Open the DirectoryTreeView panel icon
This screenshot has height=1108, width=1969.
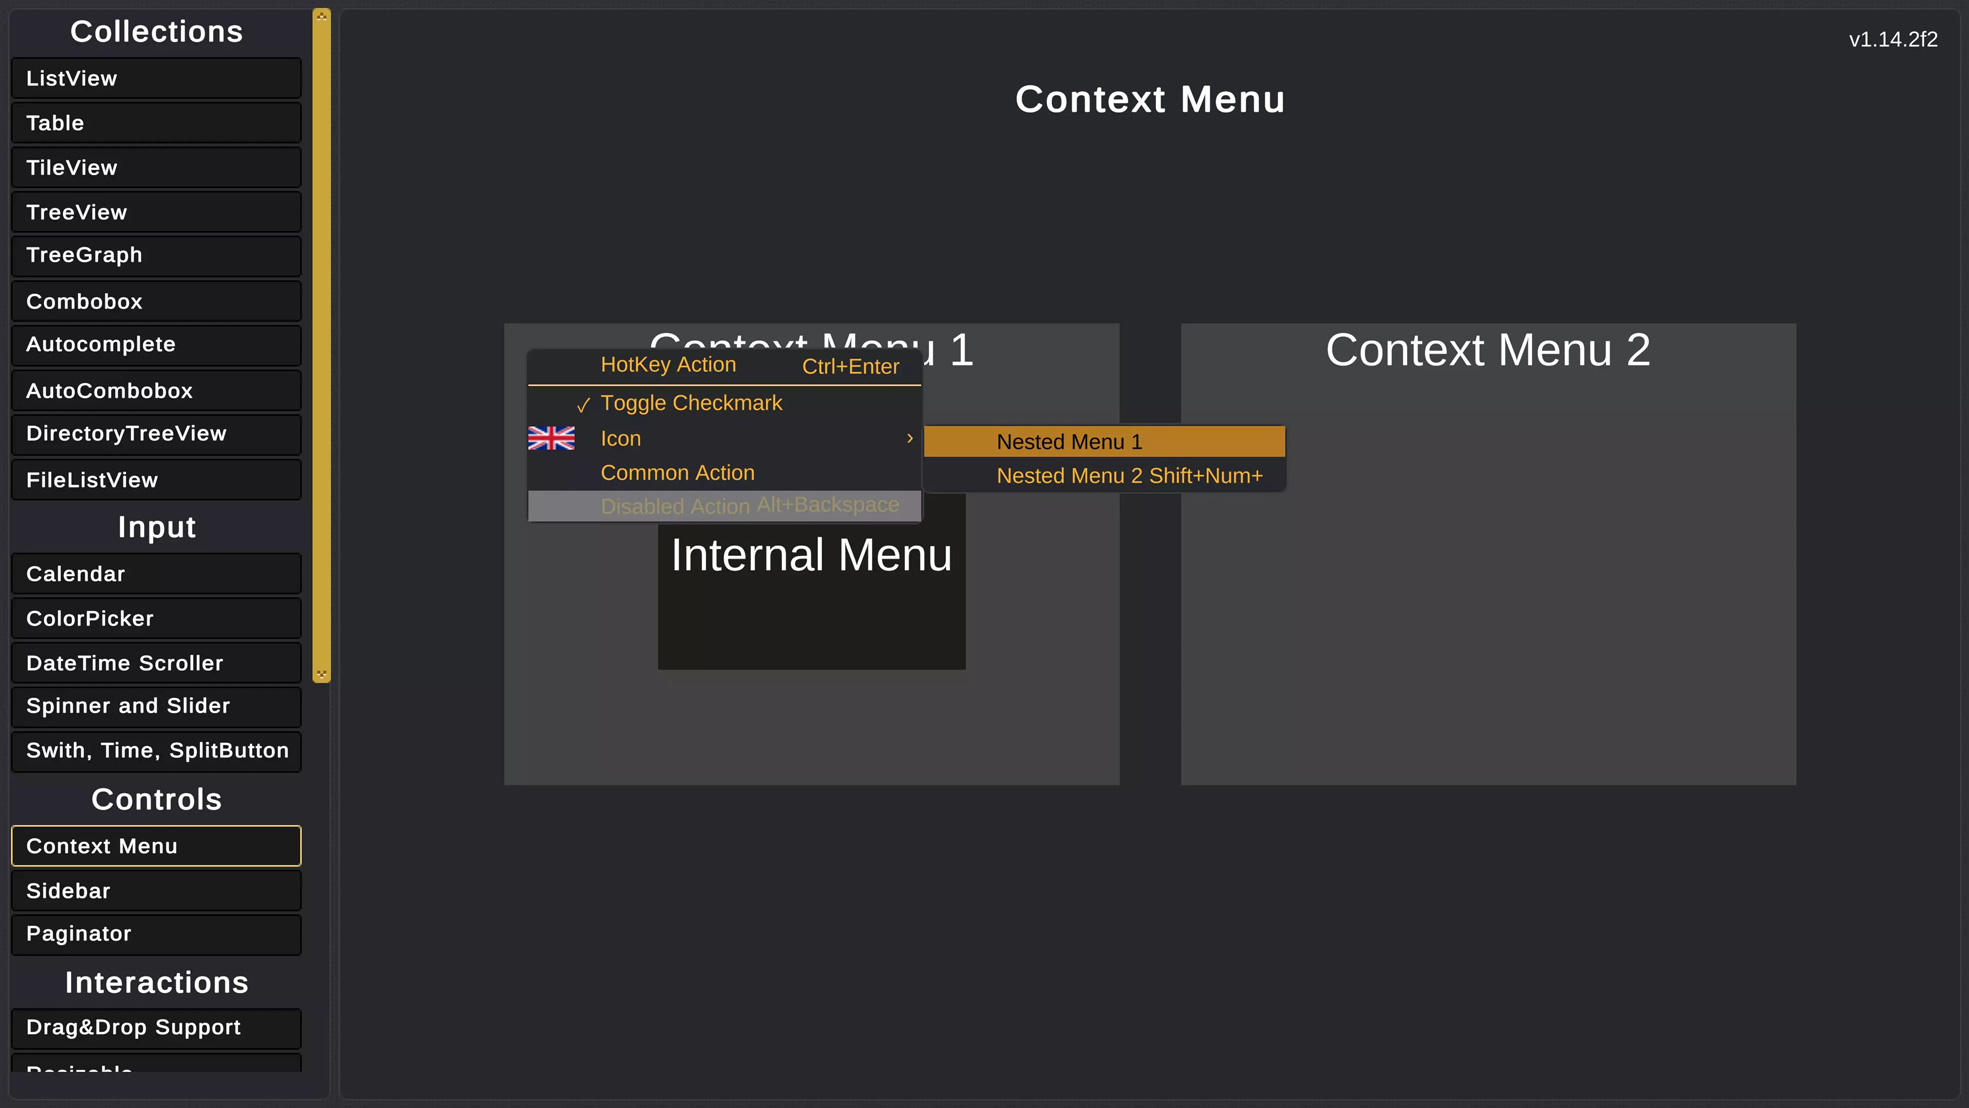click(154, 433)
